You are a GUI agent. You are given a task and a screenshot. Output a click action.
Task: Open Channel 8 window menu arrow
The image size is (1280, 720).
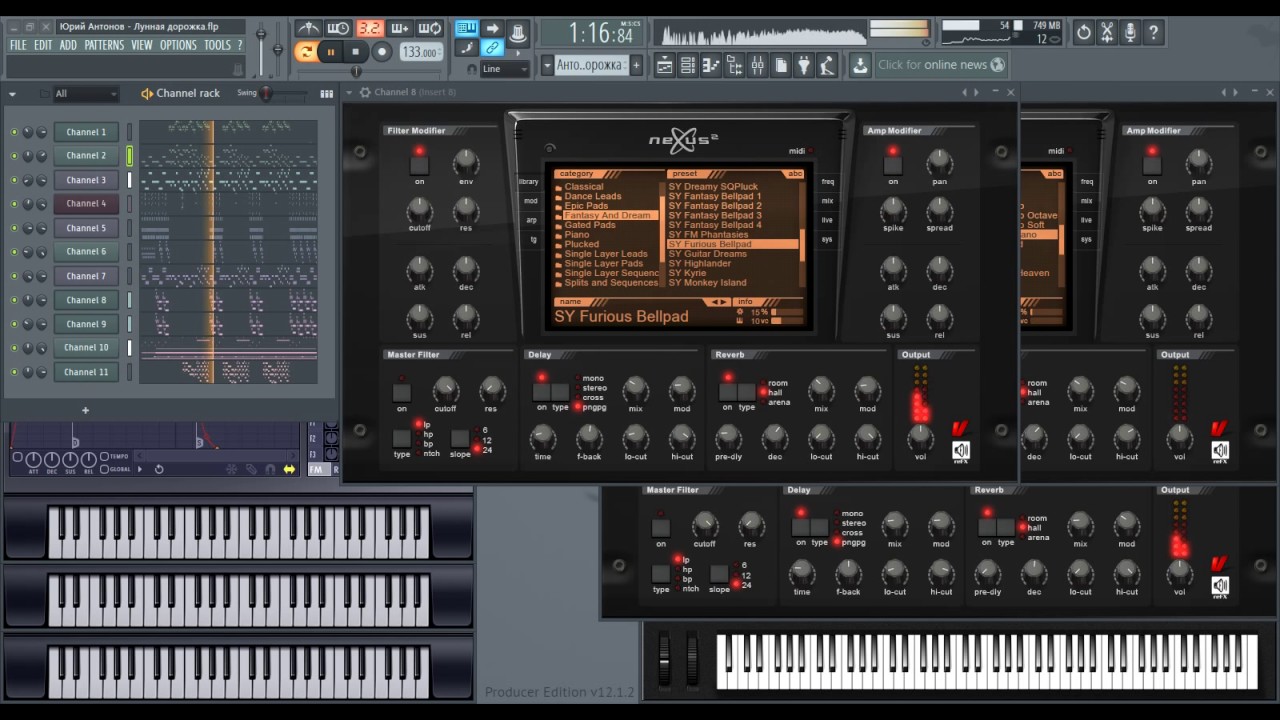pos(350,93)
